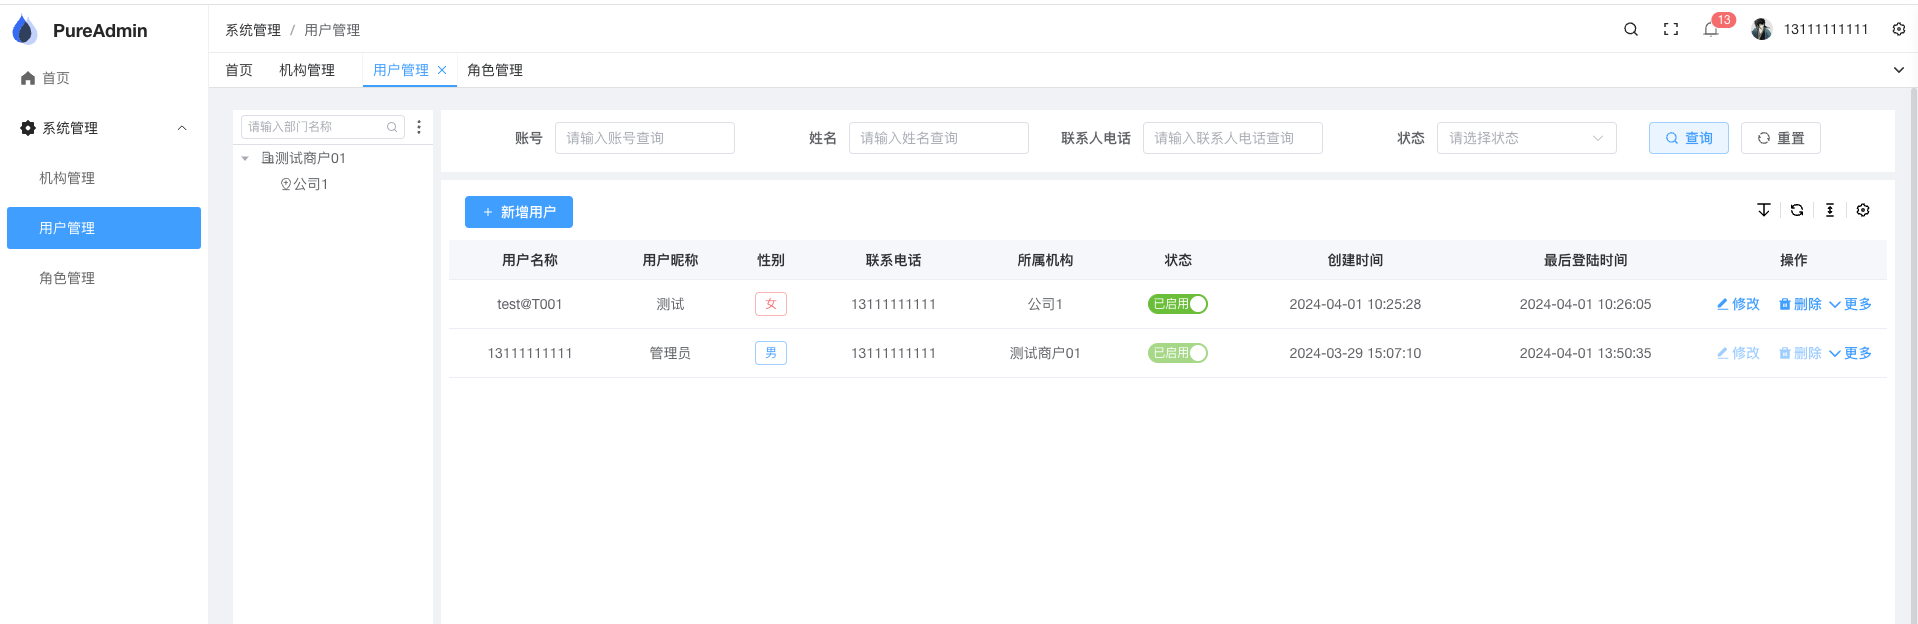Viewport: 1918px width, 624px height.
Task: Open system settings gear in top header
Action: 1899,29
